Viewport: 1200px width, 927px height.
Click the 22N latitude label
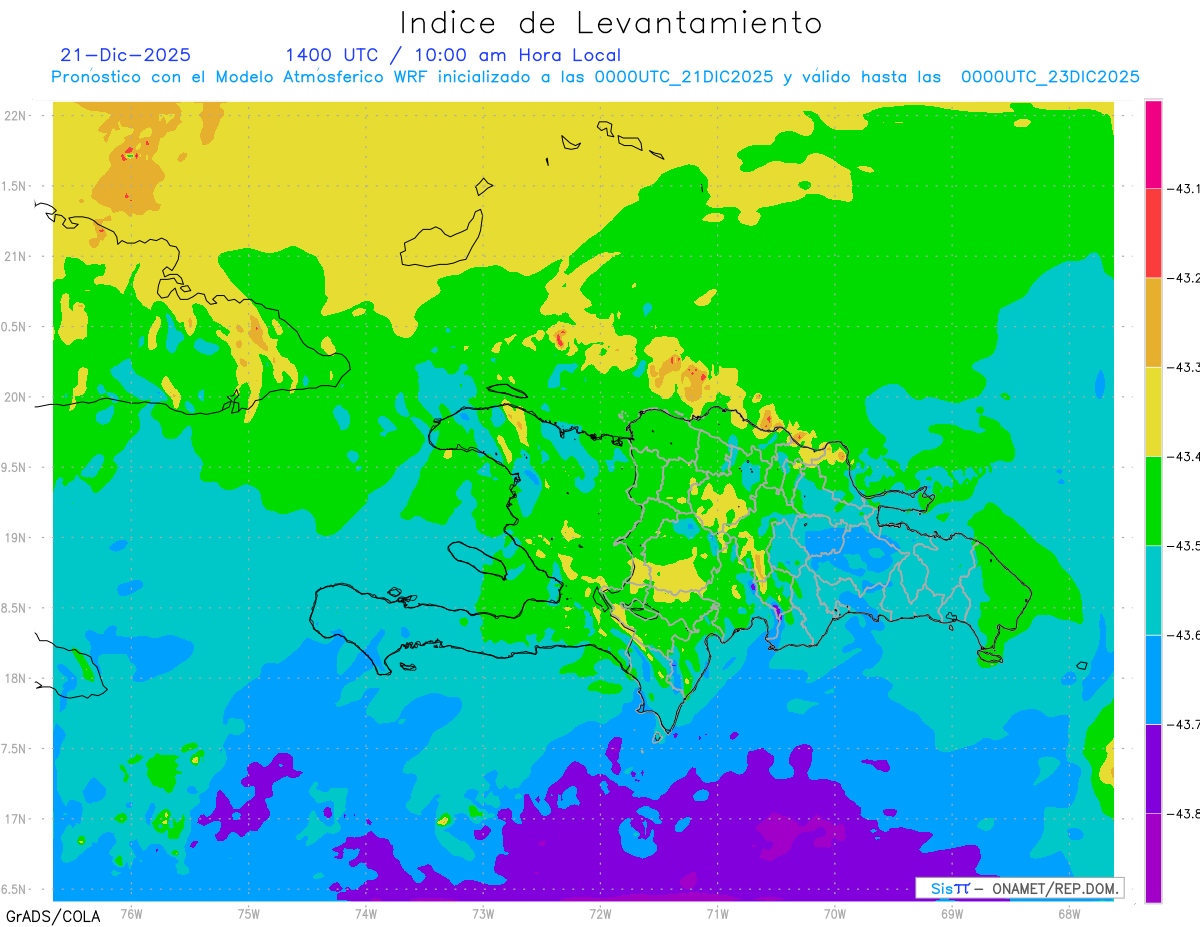point(17,115)
